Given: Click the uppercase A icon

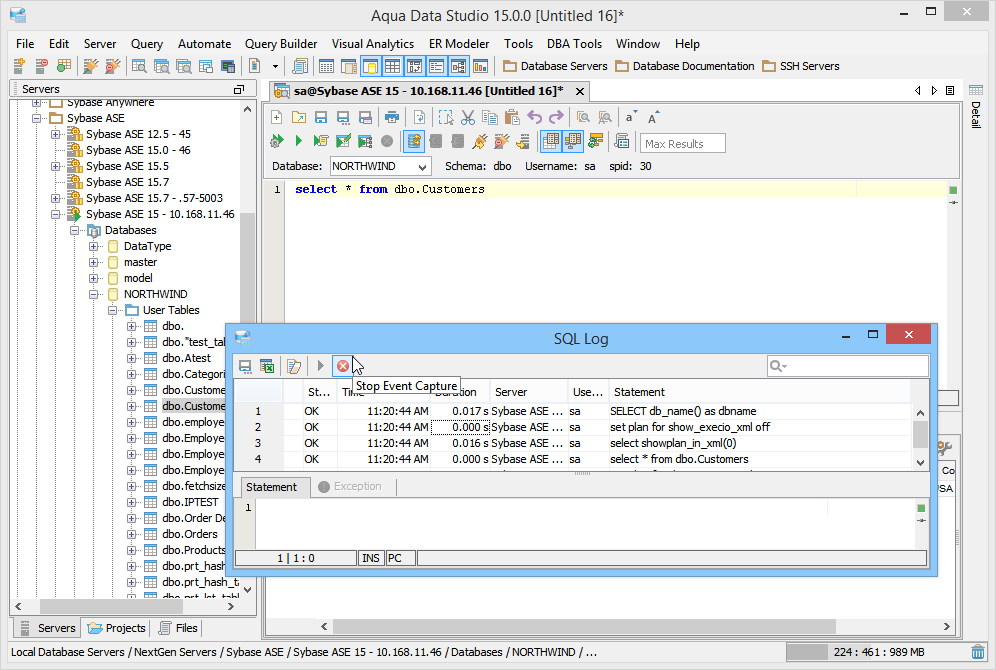Looking at the screenshot, I should coord(653,117).
